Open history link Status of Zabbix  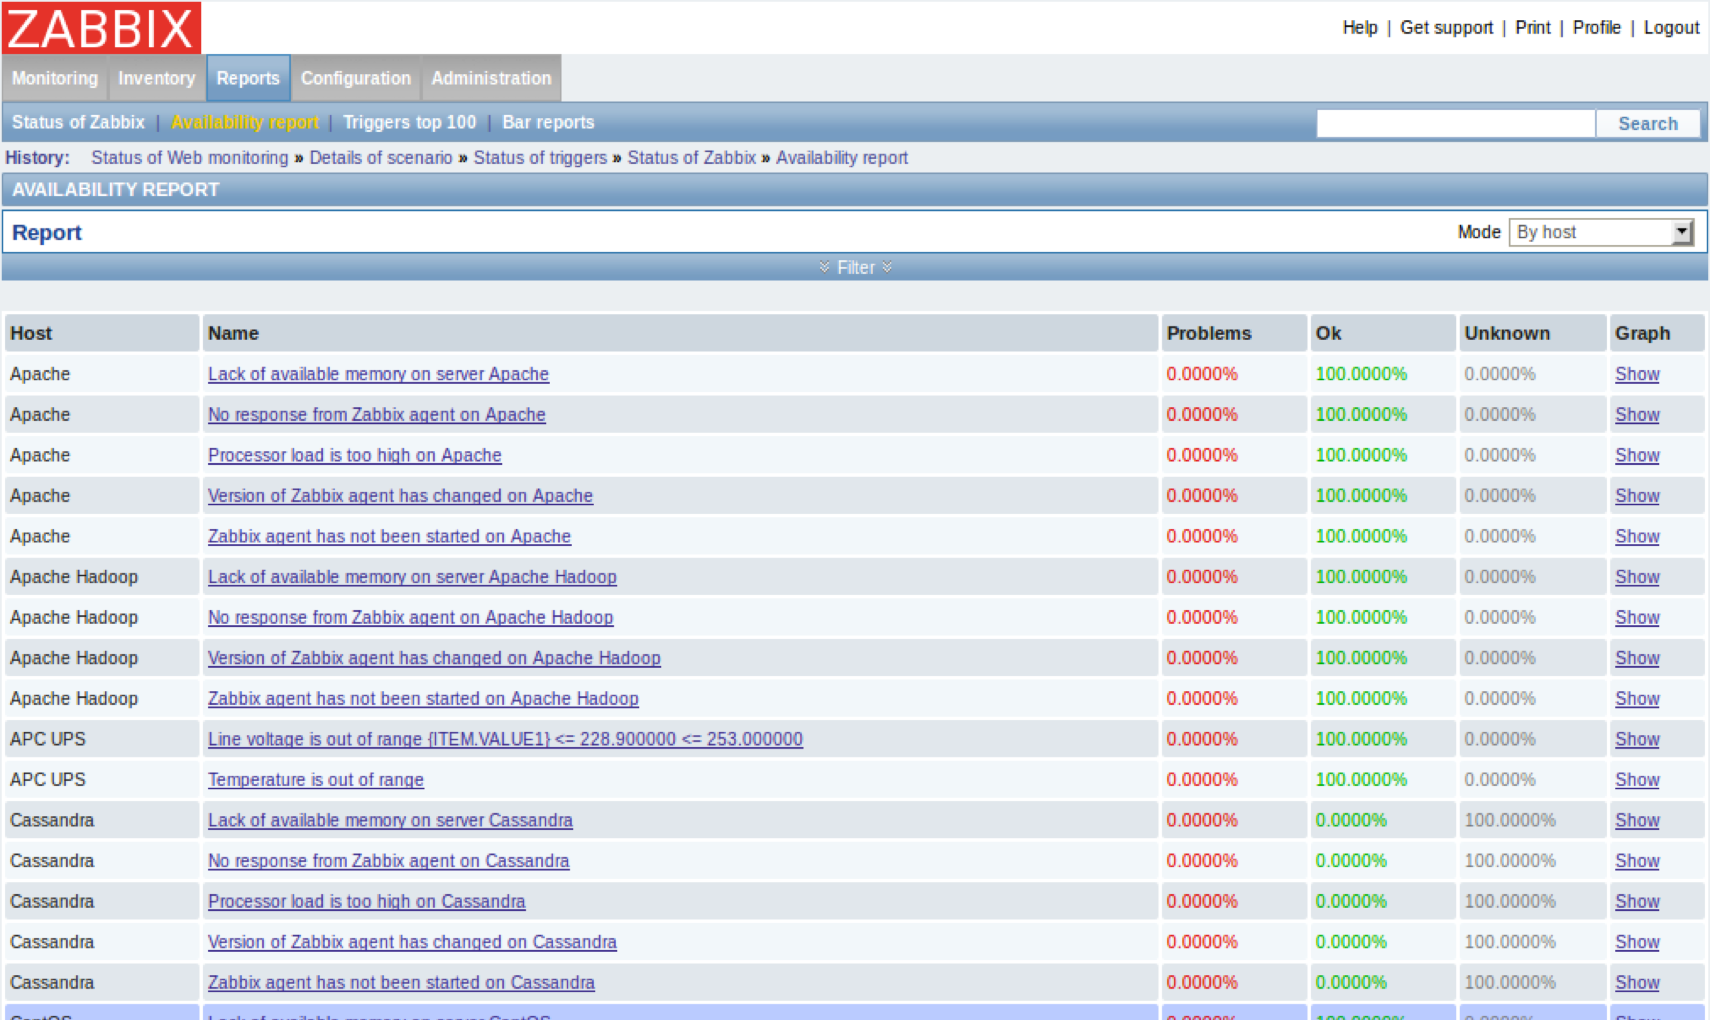pos(691,158)
